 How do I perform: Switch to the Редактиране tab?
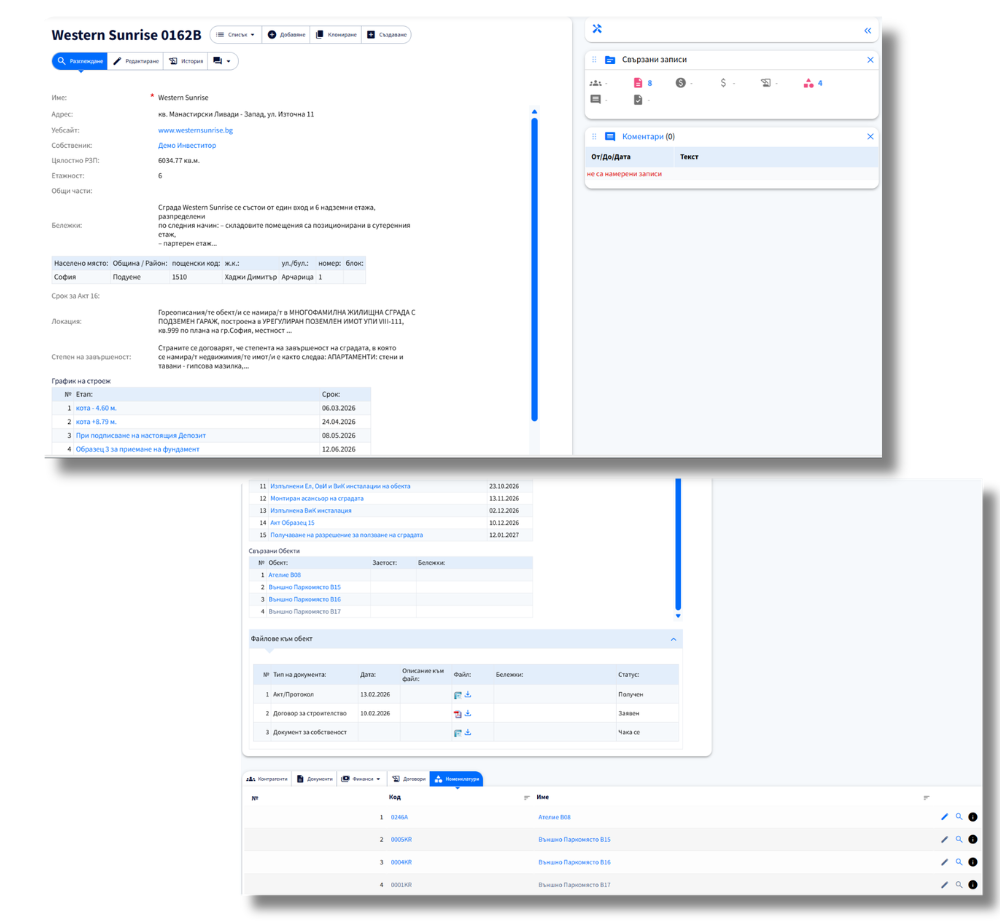click(135, 61)
